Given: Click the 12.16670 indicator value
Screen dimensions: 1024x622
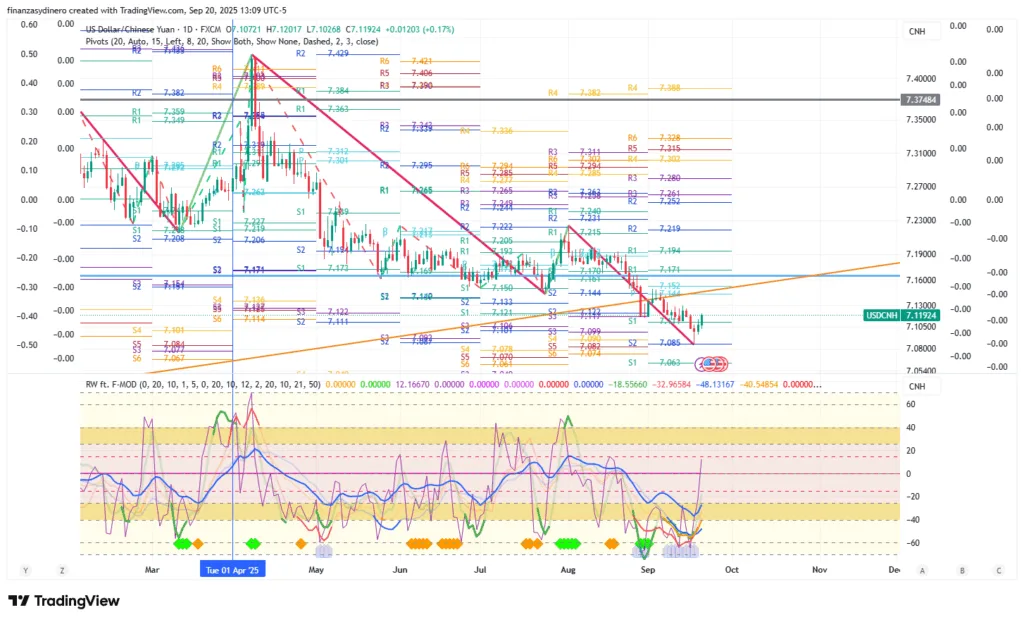Looking at the screenshot, I should click(412, 384).
